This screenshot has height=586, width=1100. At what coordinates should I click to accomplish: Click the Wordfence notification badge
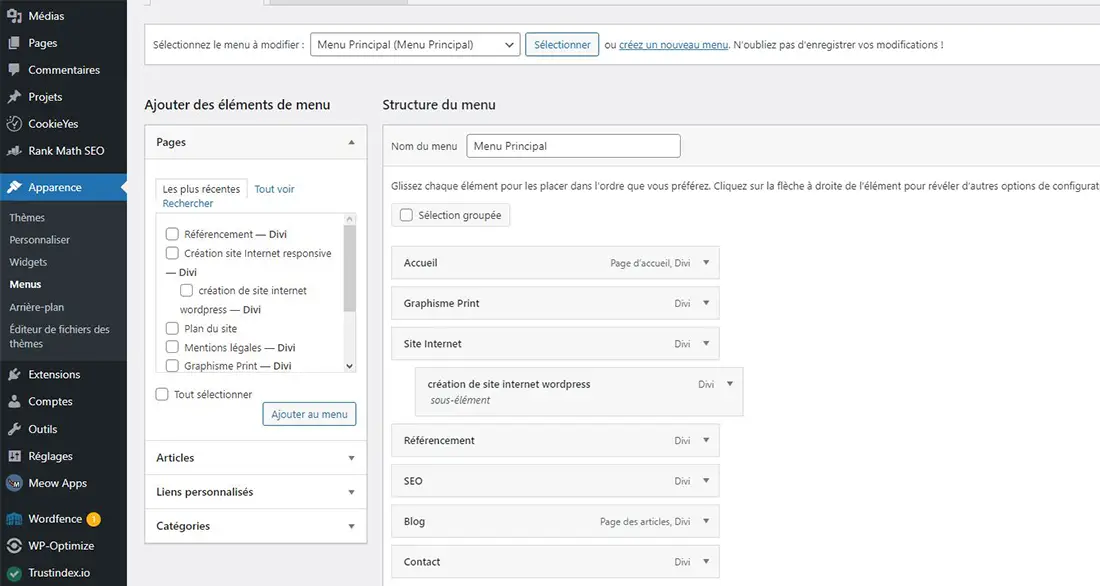point(93,519)
